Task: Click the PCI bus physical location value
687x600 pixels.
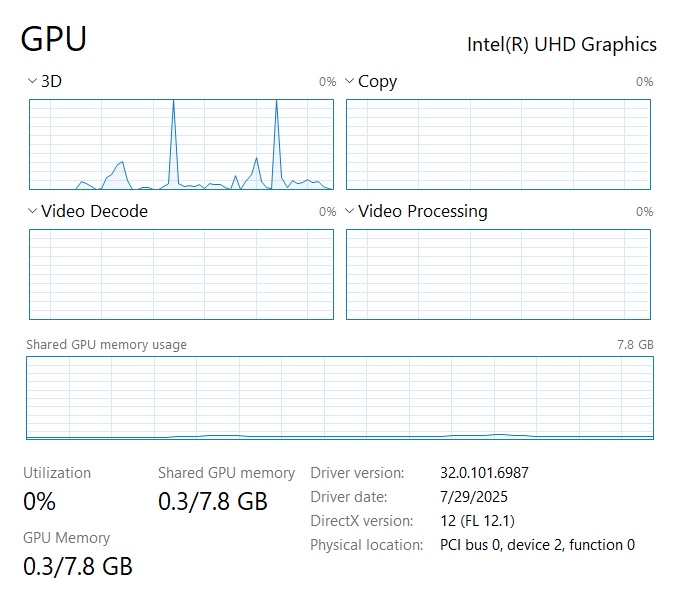Action: click(x=537, y=545)
